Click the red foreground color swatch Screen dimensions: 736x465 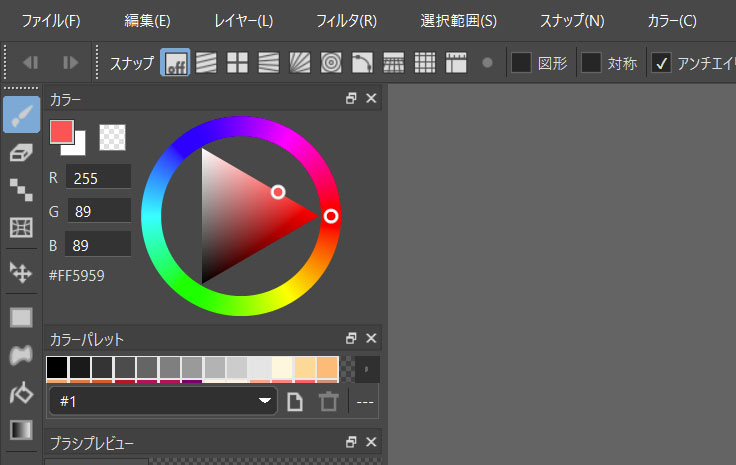(62, 131)
